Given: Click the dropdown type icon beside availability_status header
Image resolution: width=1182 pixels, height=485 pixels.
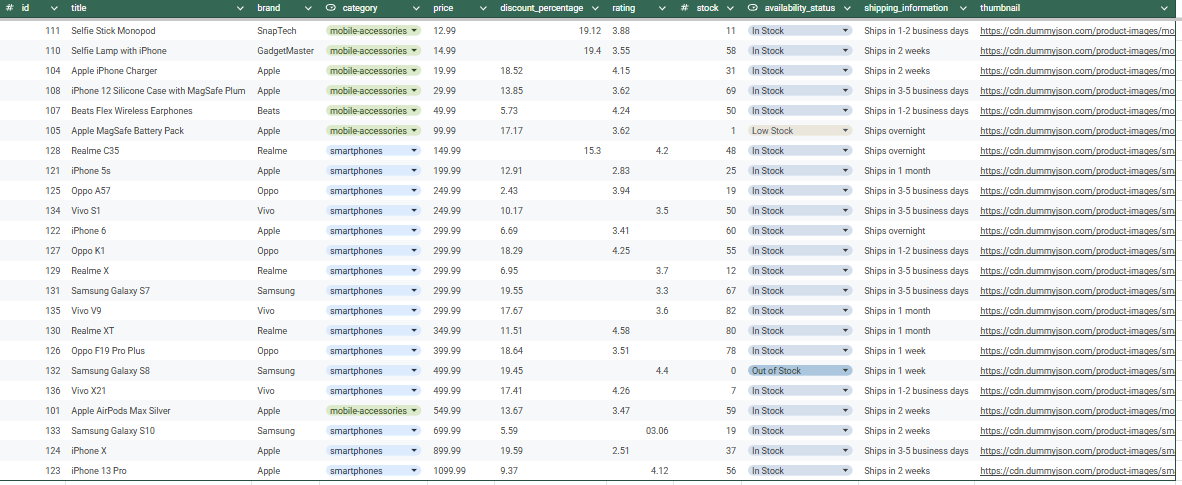Looking at the screenshot, I should click(x=753, y=8).
